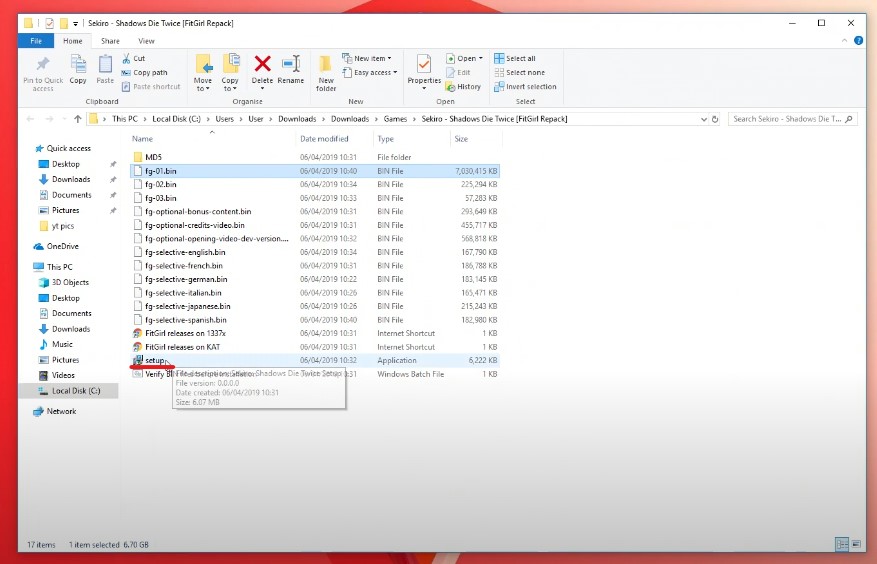Click the Open ribbon command
Image resolution: width=877 pixels, height=564 pixels.
(x=464, y=58)
